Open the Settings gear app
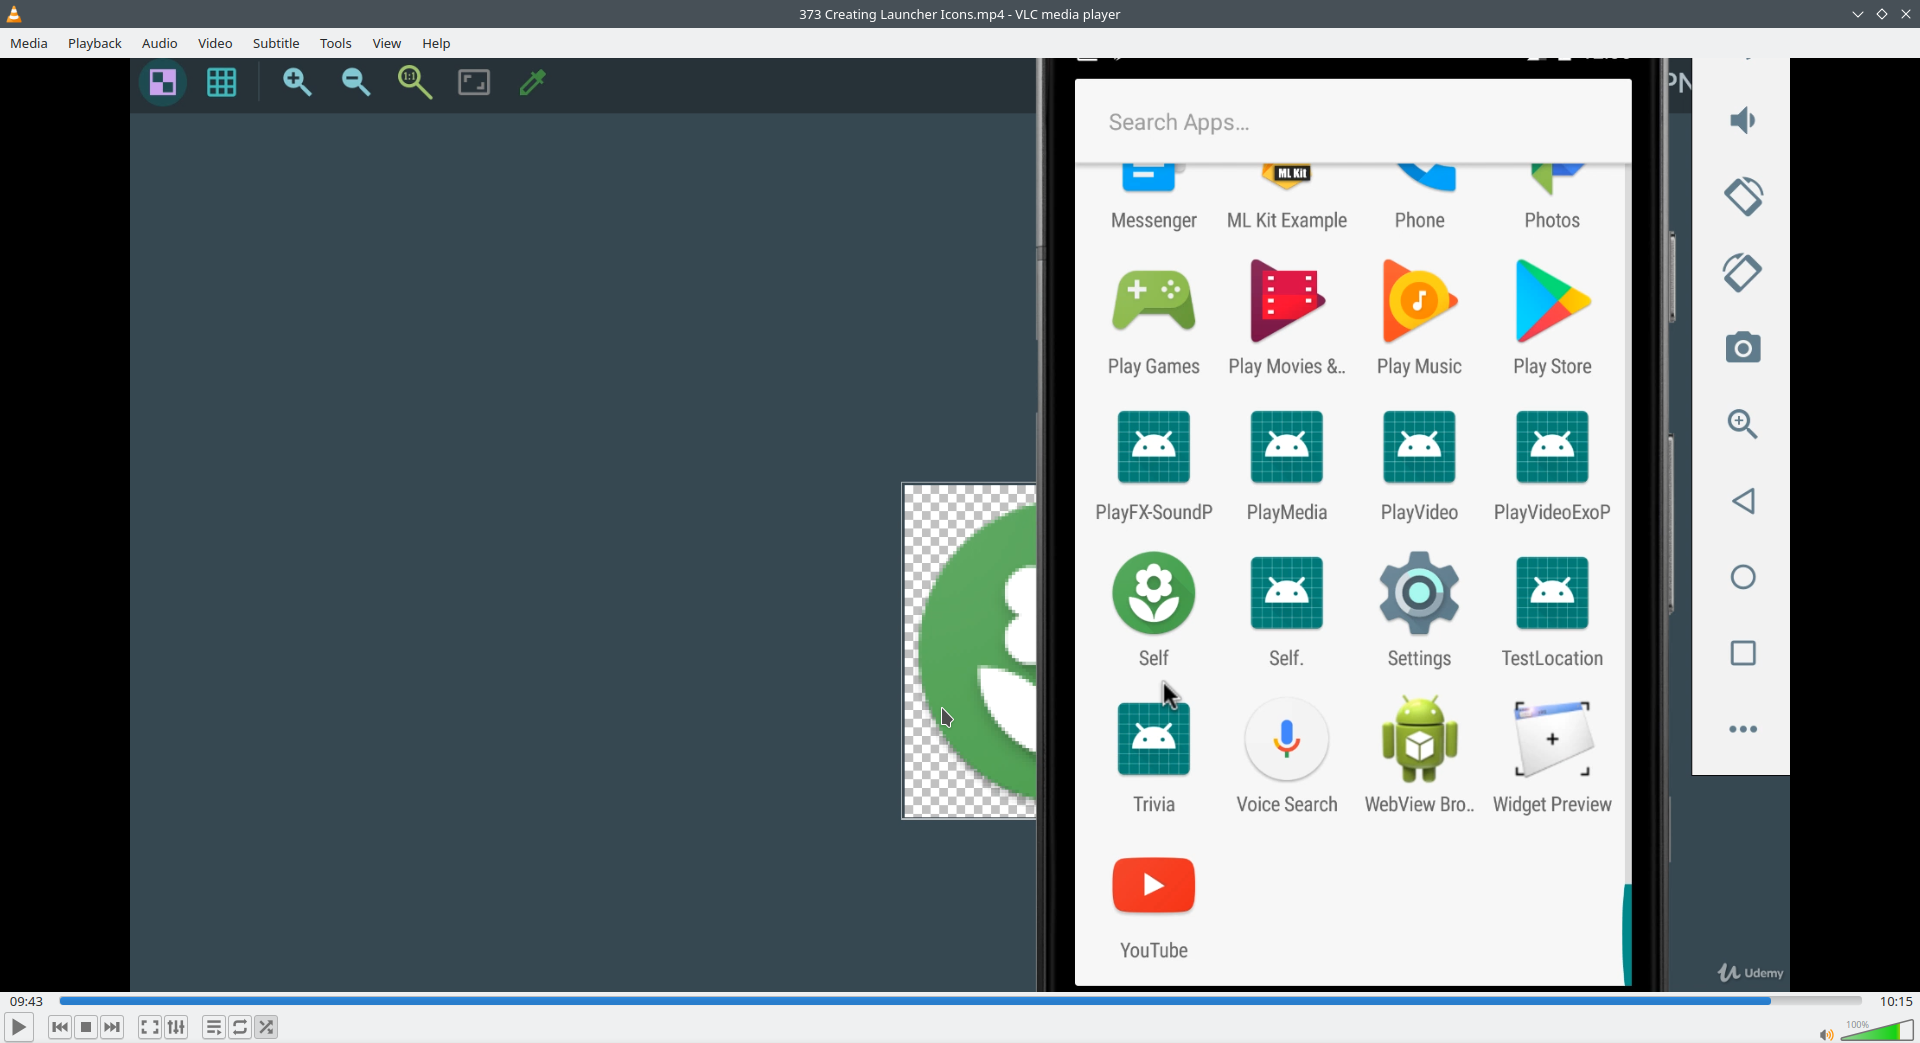1920x1043 pixels. [x=1419, y=610]
